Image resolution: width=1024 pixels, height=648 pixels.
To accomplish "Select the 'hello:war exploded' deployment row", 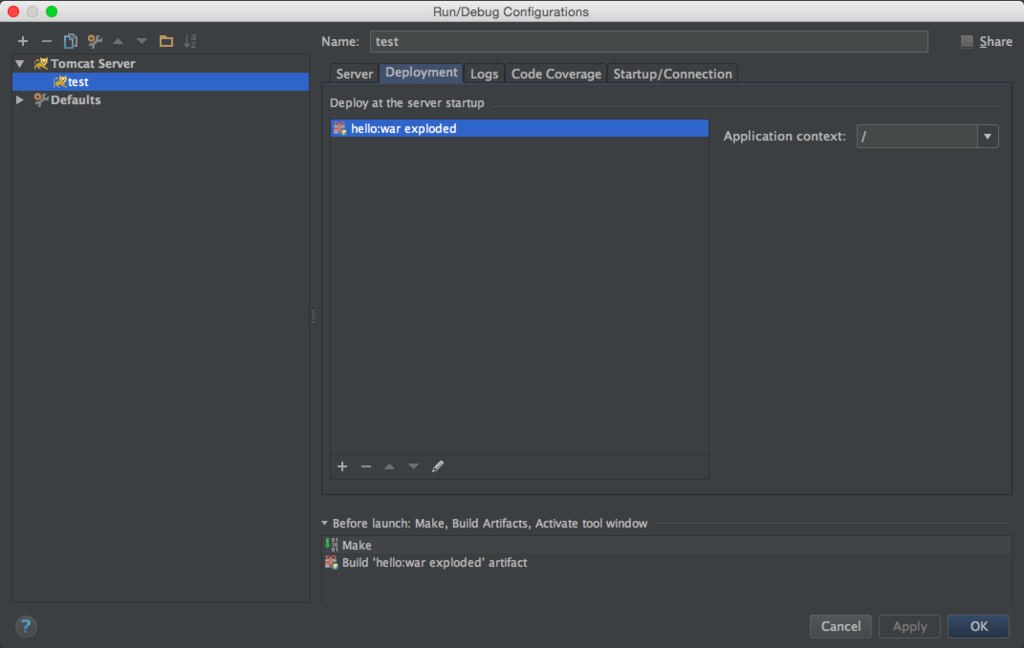I will pos(519,128).
